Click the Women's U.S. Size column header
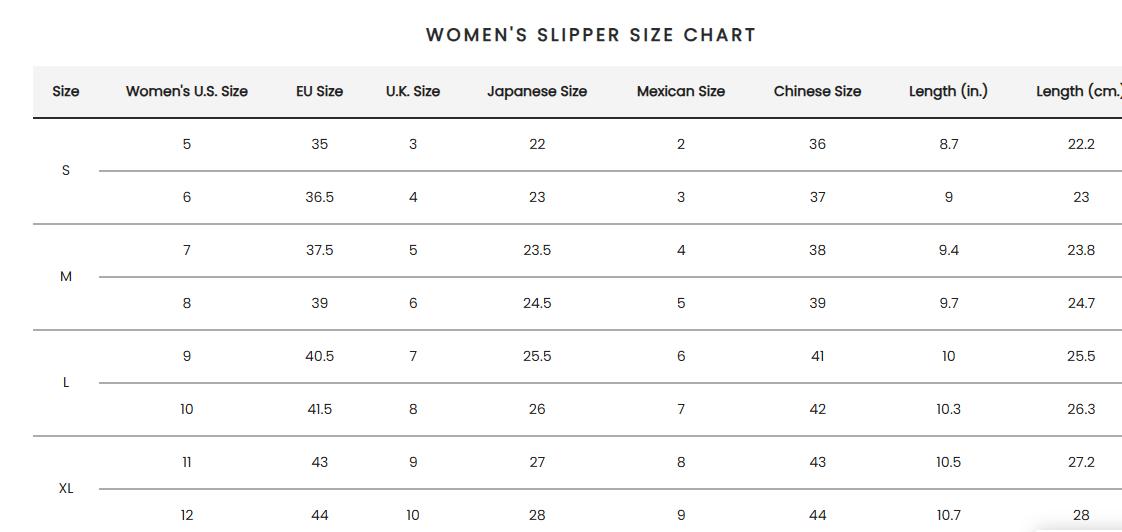Screen dimensions: 1122x532 [187, 91]
